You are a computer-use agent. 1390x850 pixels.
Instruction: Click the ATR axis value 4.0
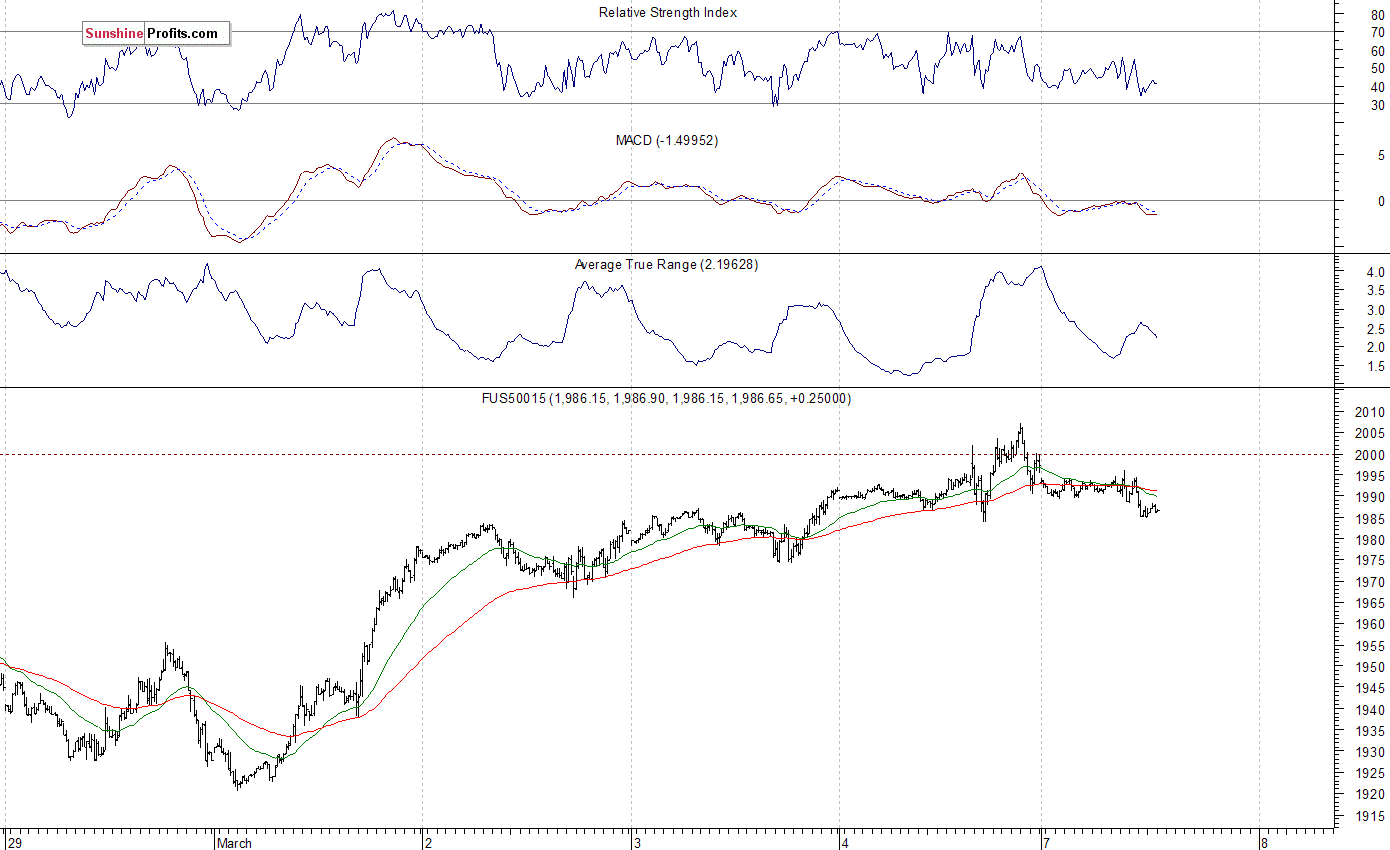click(x=1375, y=272)
